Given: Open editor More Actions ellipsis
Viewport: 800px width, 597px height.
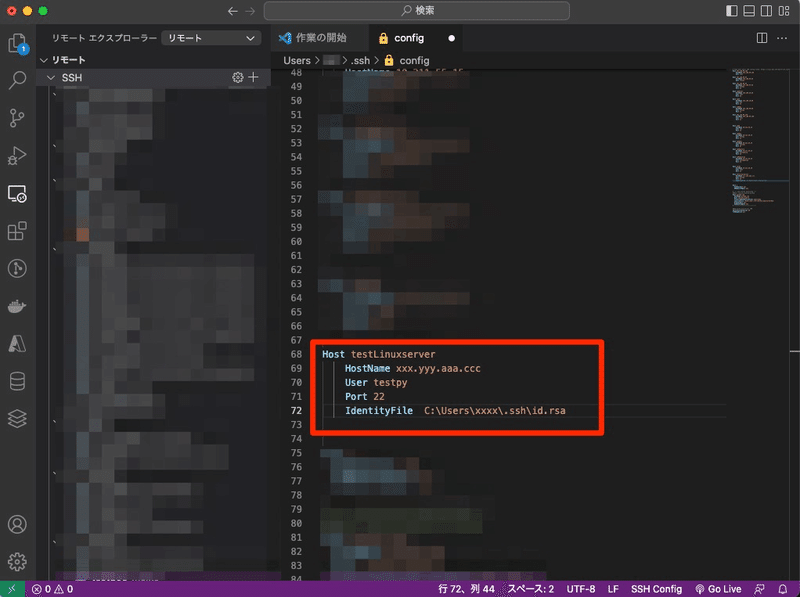Looking at the screenshot, I should (x=782, y=38).
